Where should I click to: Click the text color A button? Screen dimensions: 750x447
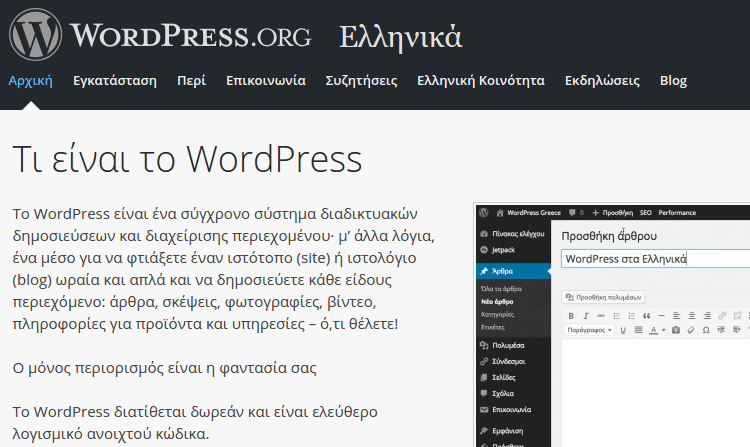click(653, 330)
